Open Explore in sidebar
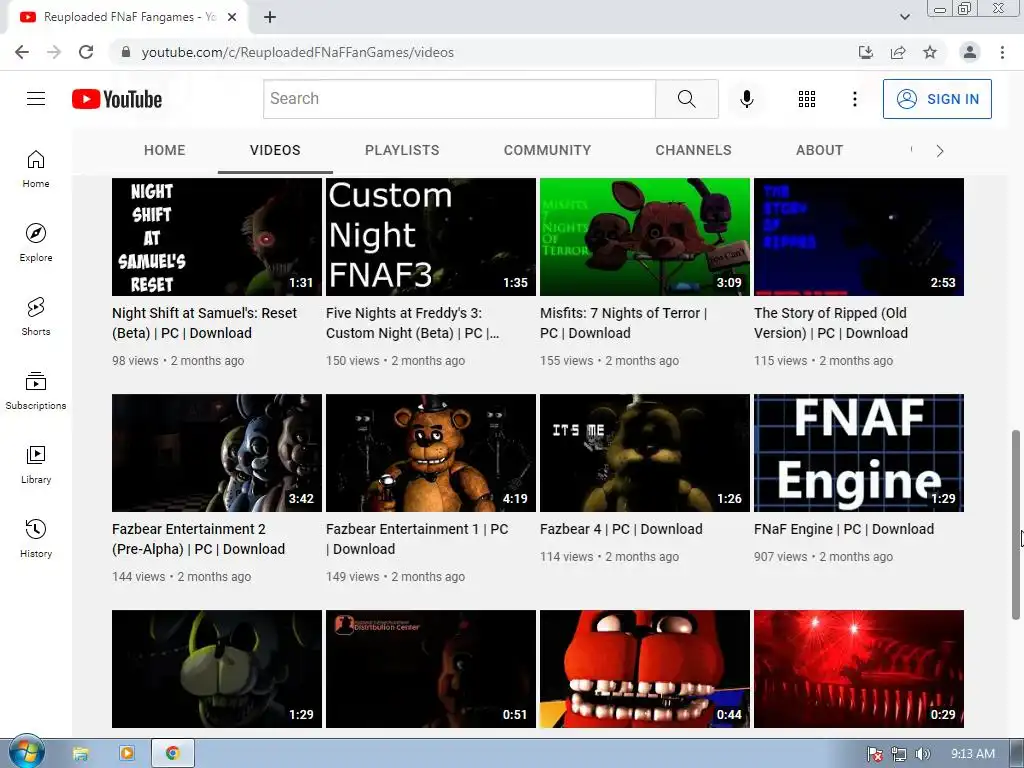 pos(36,243)
